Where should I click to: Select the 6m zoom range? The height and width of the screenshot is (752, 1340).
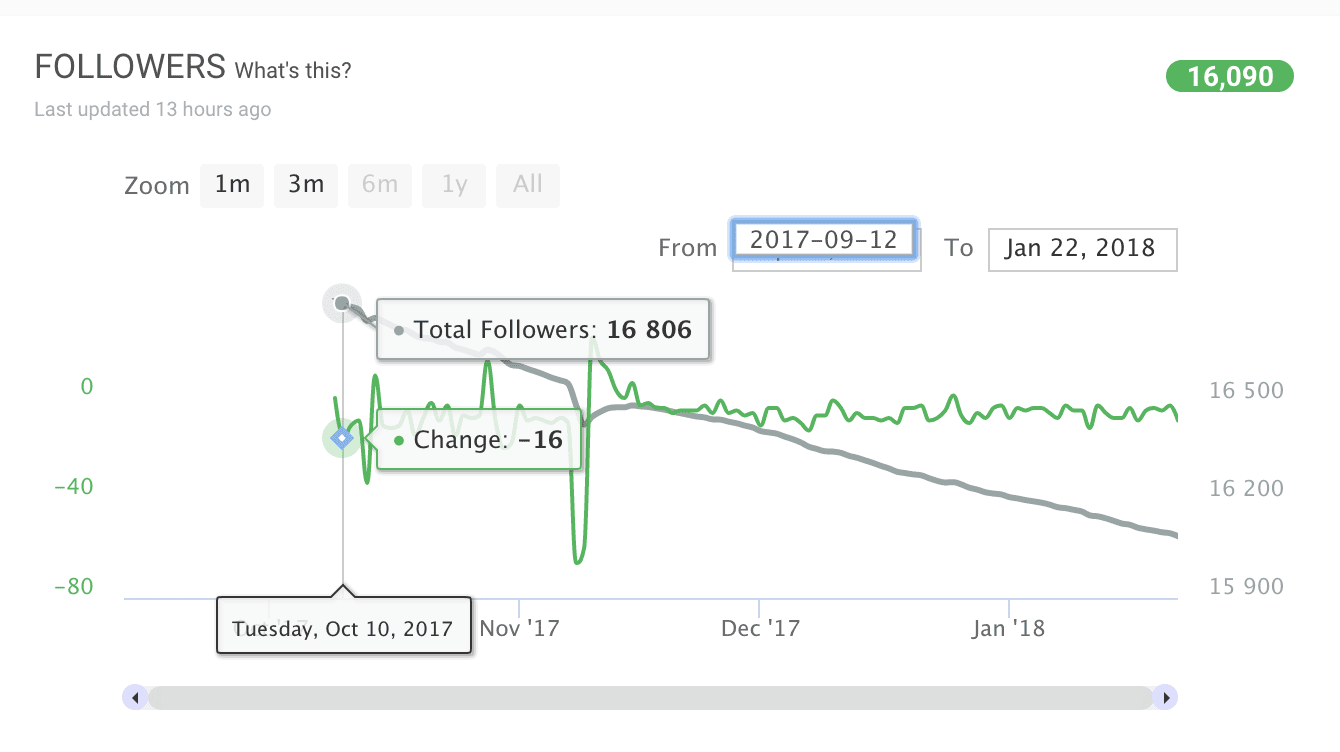(380, 185)
